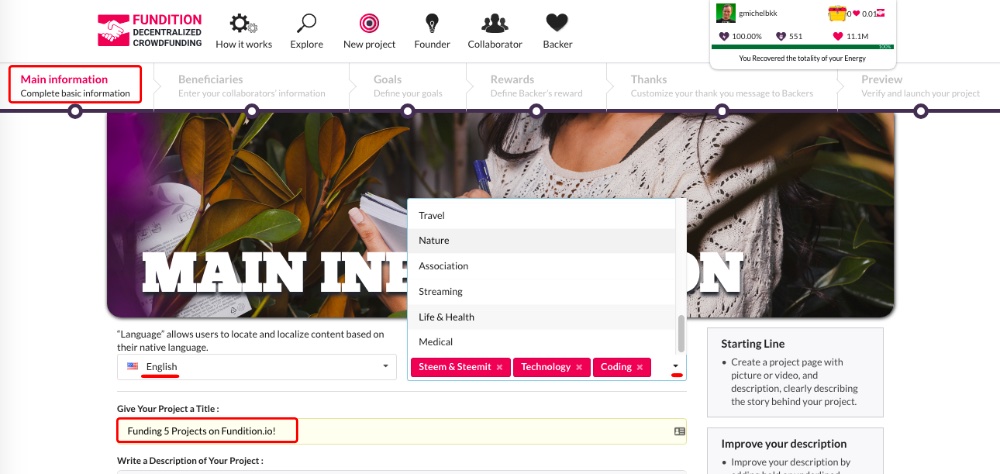This screenshot has height=474, width=1000.
Task: Click the Collaborator label
Action: coord(495,45)
